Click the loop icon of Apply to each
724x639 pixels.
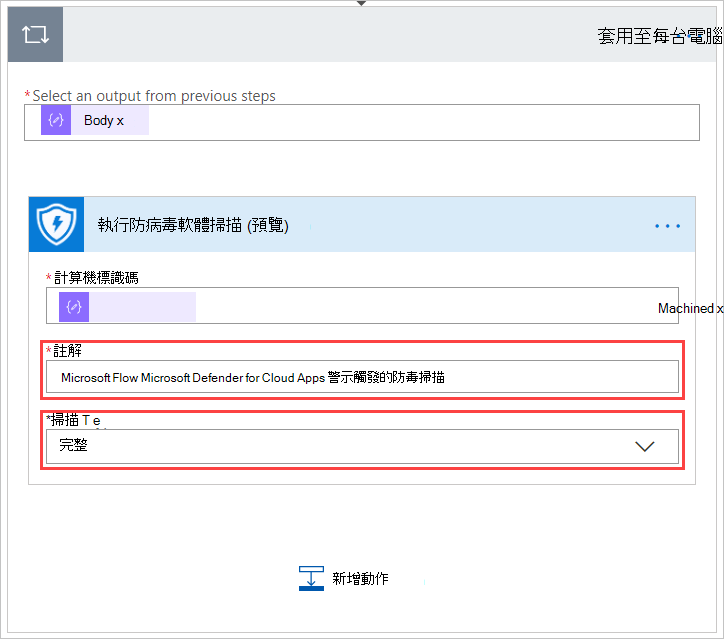click(x=36, y=34)
